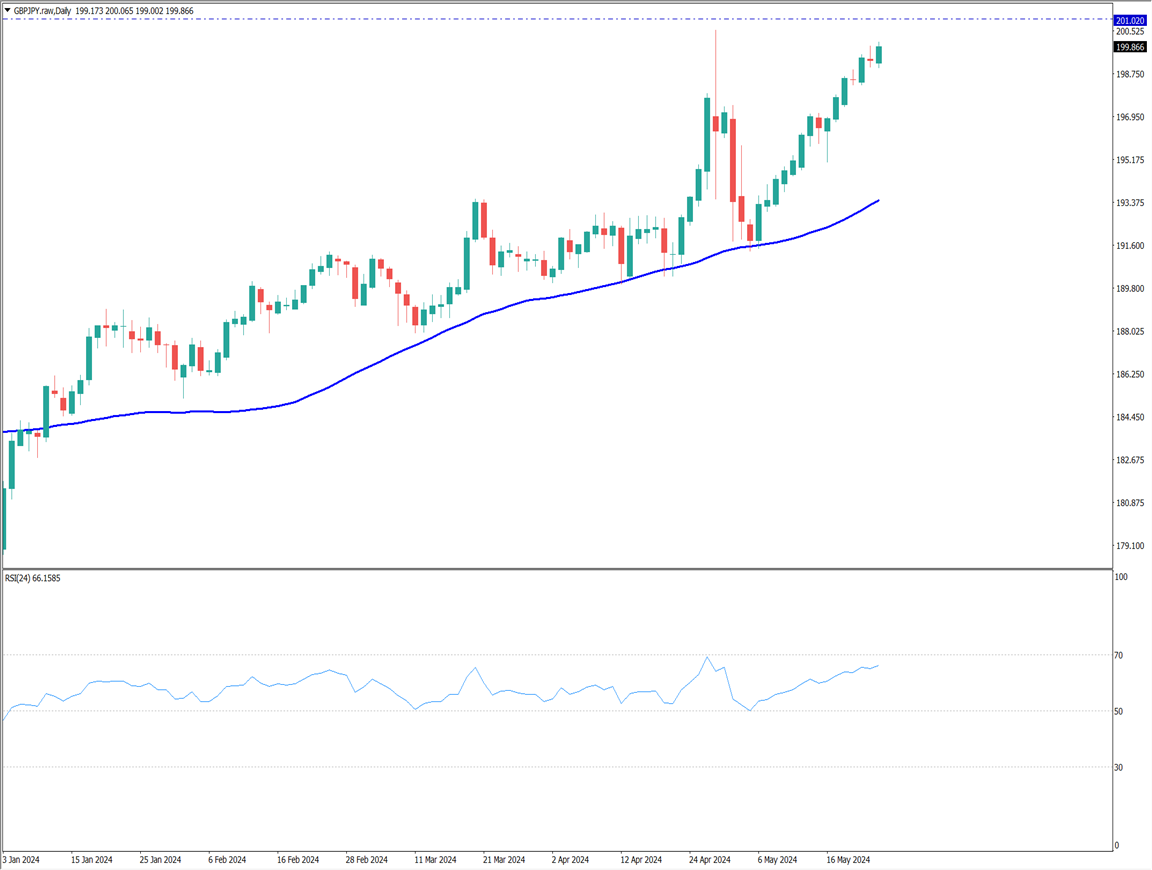Image resolution: width=1152 pixels, height=870 pixels.
Task: Click the 179.100 price scale label
Action: [1131, 546]
